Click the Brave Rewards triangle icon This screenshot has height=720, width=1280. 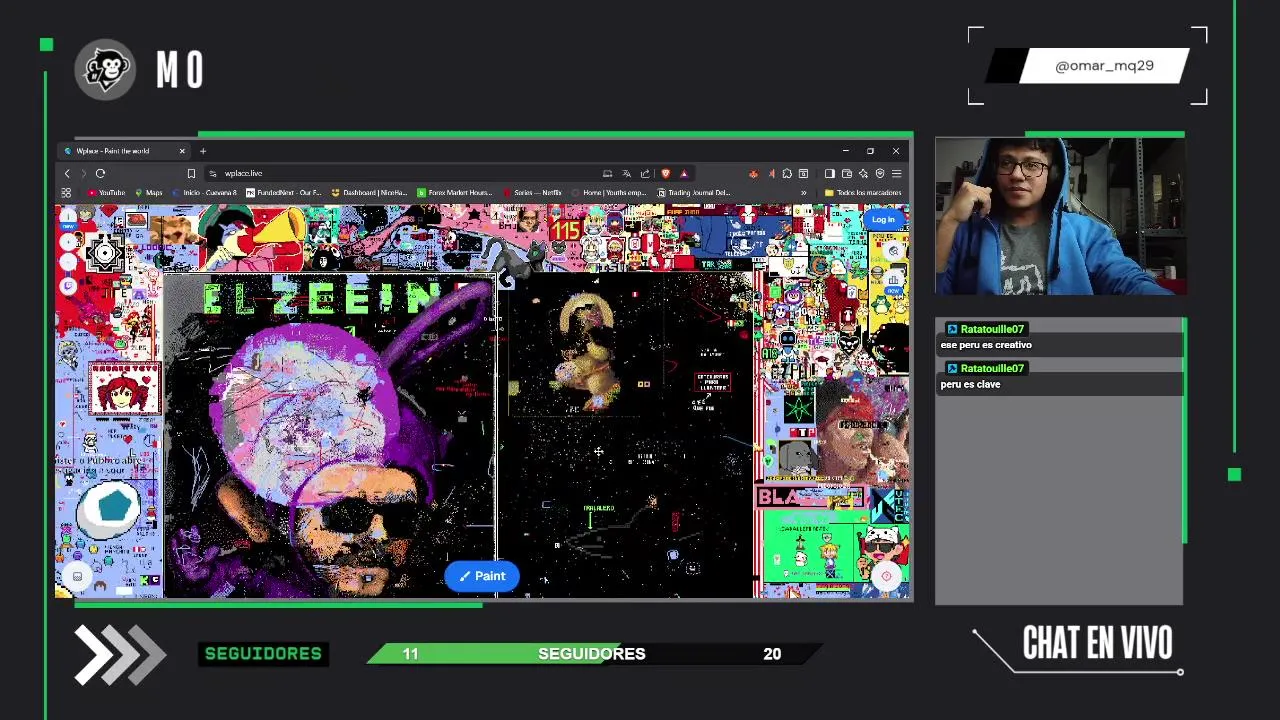(684, 173)
